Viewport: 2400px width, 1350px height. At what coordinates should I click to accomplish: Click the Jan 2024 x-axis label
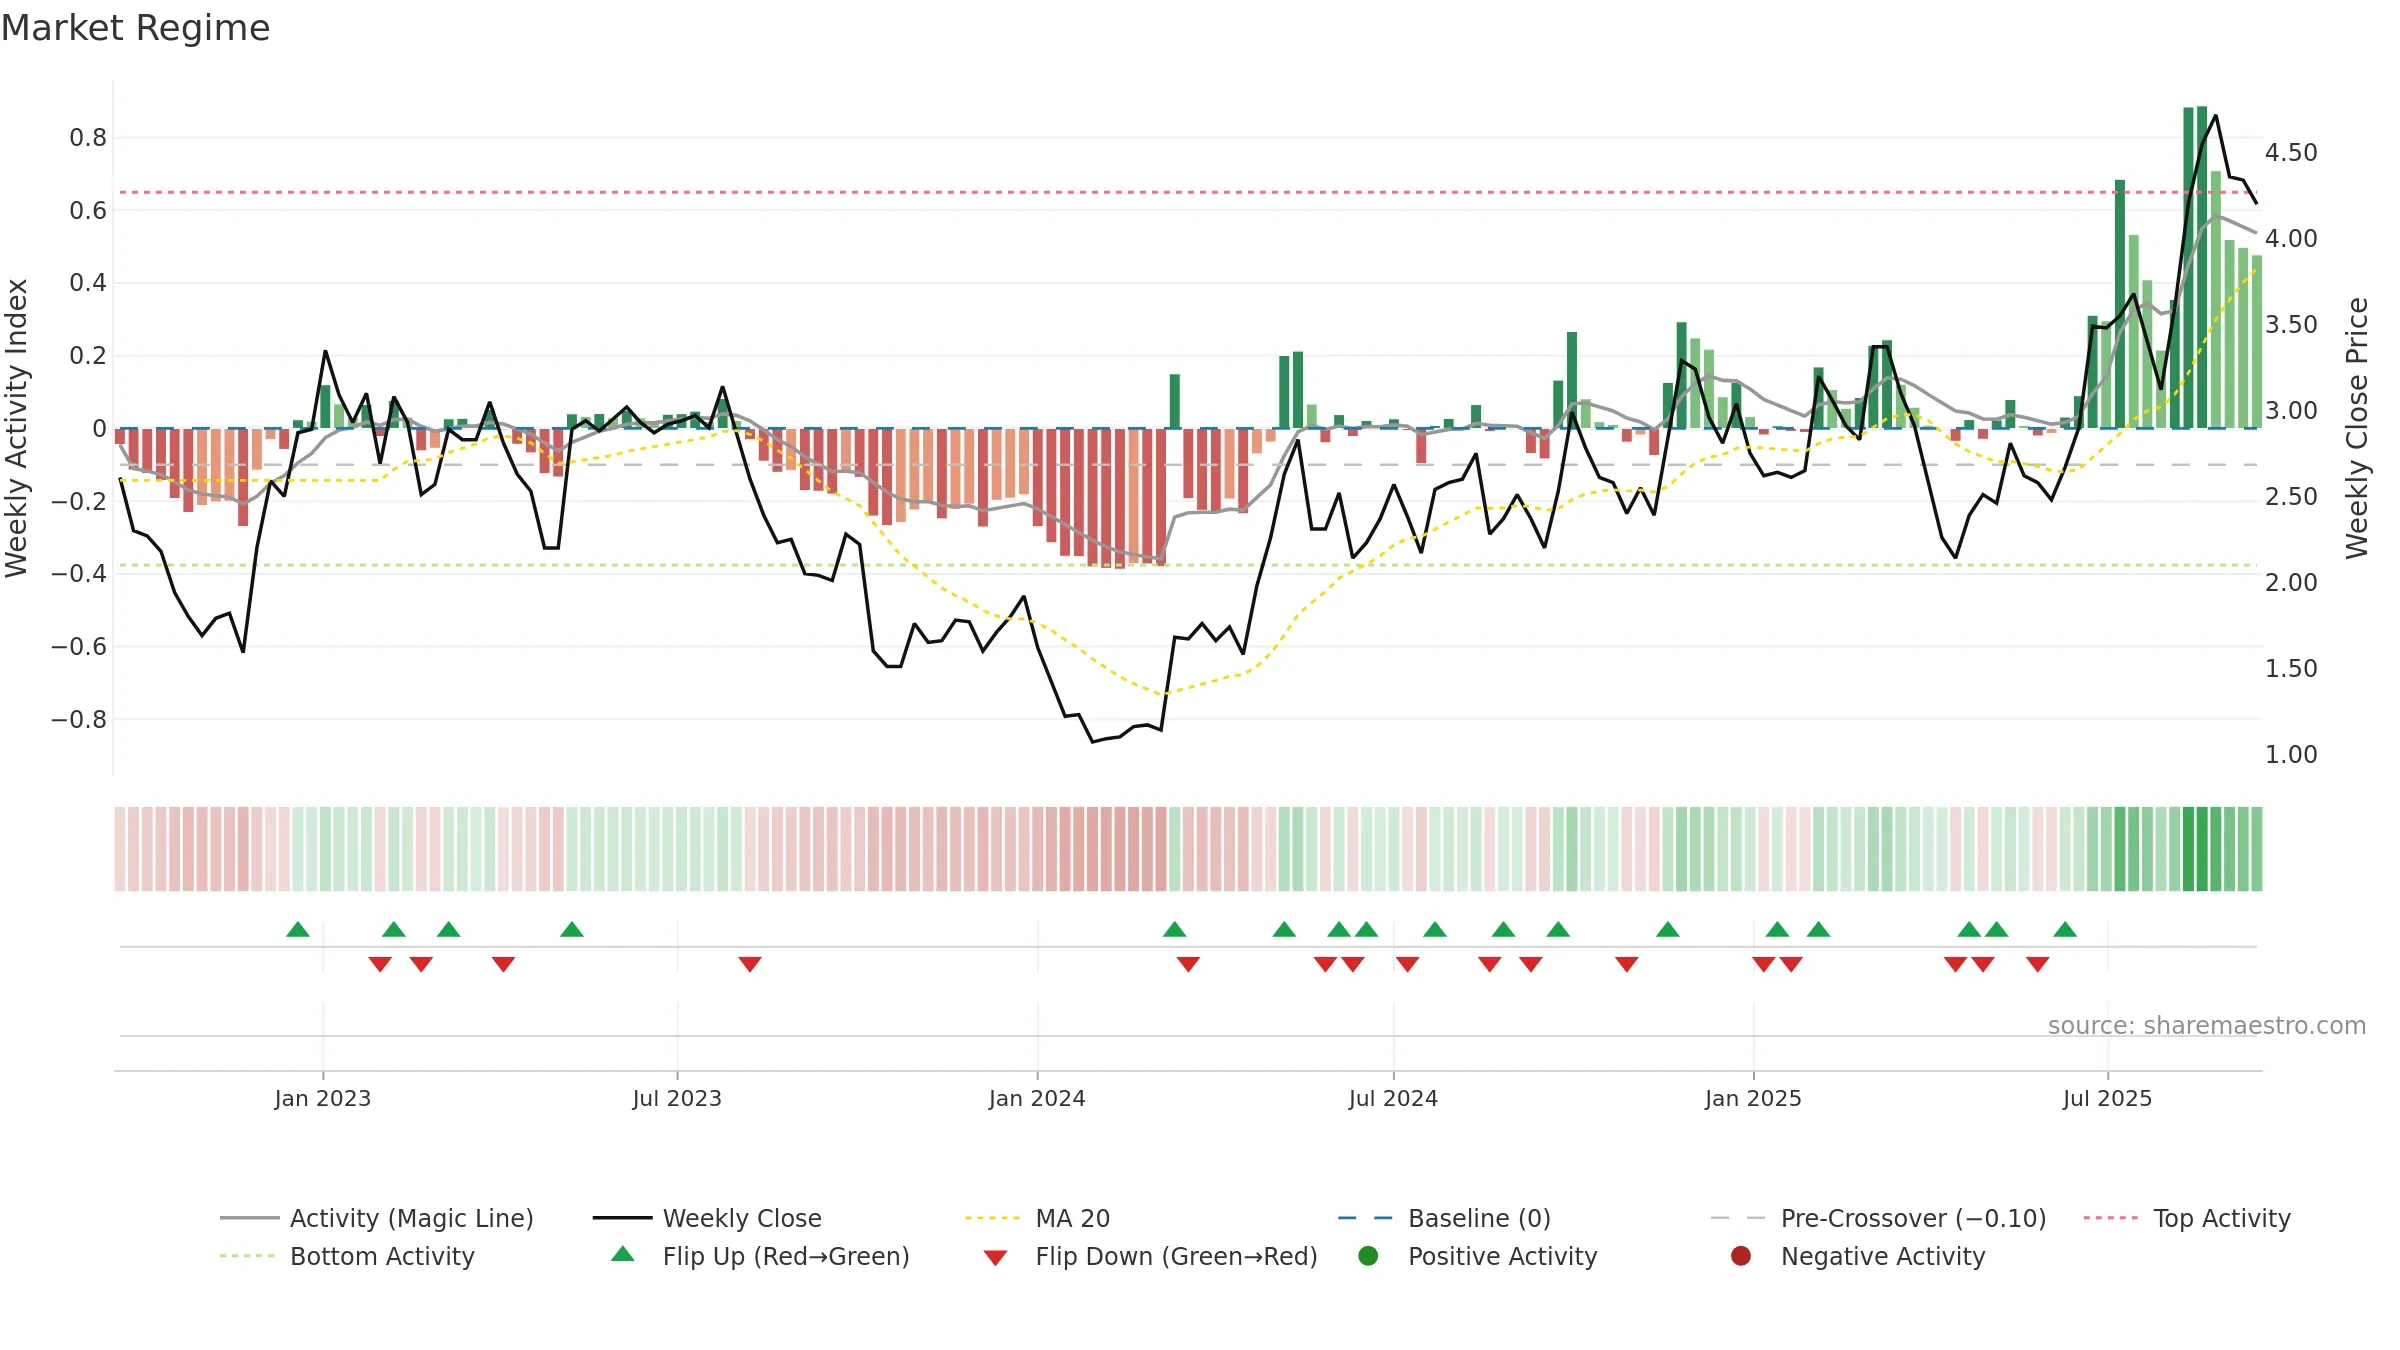[1037, 1099]
